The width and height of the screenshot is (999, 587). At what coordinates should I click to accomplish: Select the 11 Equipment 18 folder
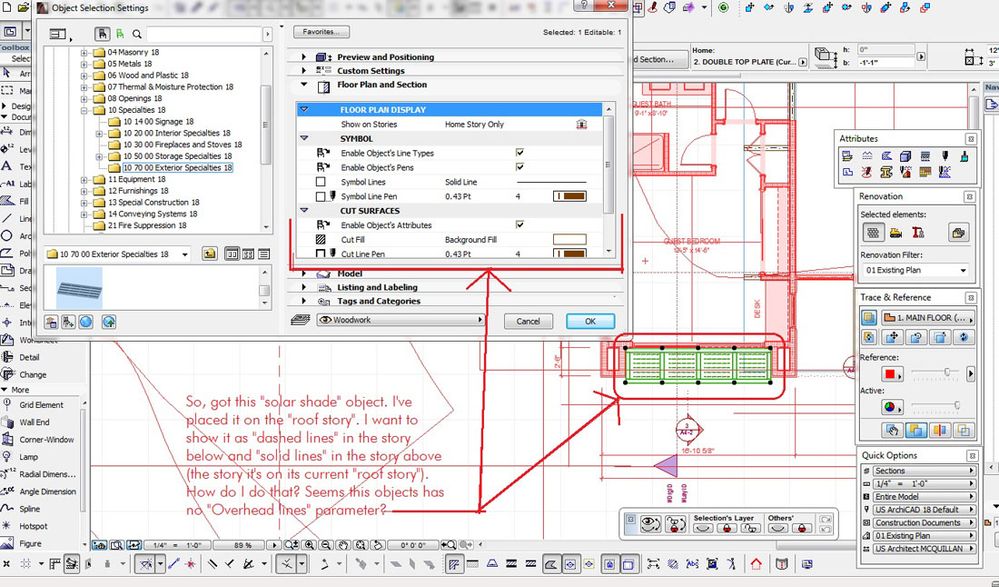tap(139, 179)
